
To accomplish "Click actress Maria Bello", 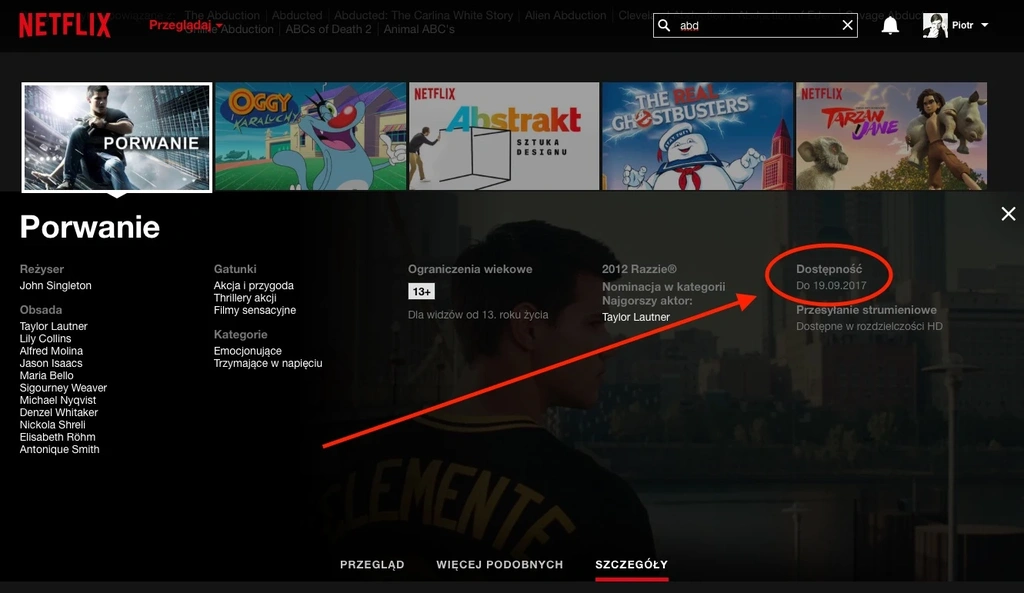I will (x=46, y=376).
